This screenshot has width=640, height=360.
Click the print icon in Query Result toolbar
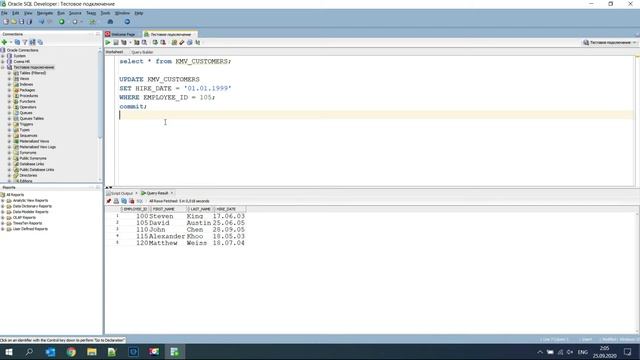click(116, 201)
